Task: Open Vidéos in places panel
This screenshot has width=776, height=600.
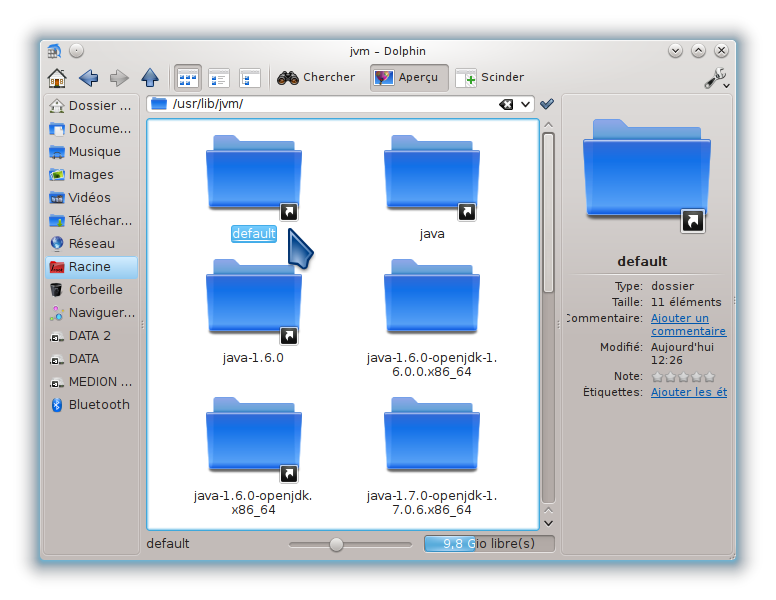Action: (x=92, y=198)
